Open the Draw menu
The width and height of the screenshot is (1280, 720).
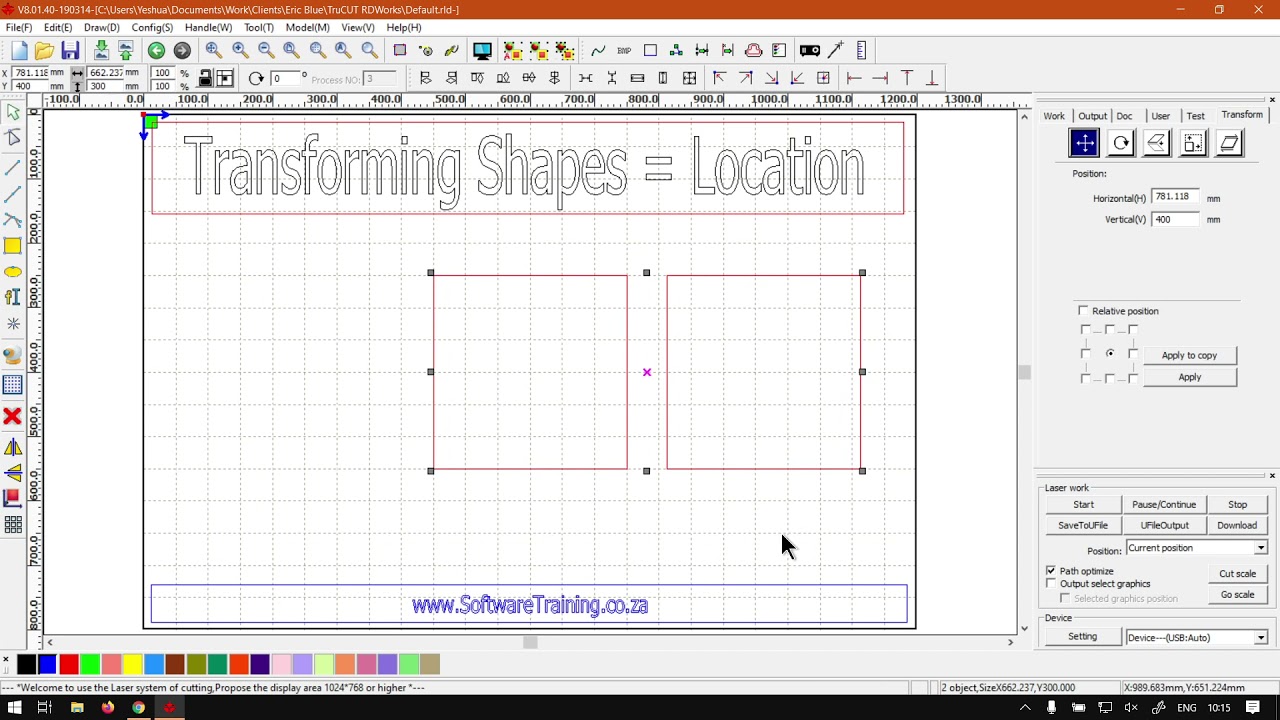(102, 28)
